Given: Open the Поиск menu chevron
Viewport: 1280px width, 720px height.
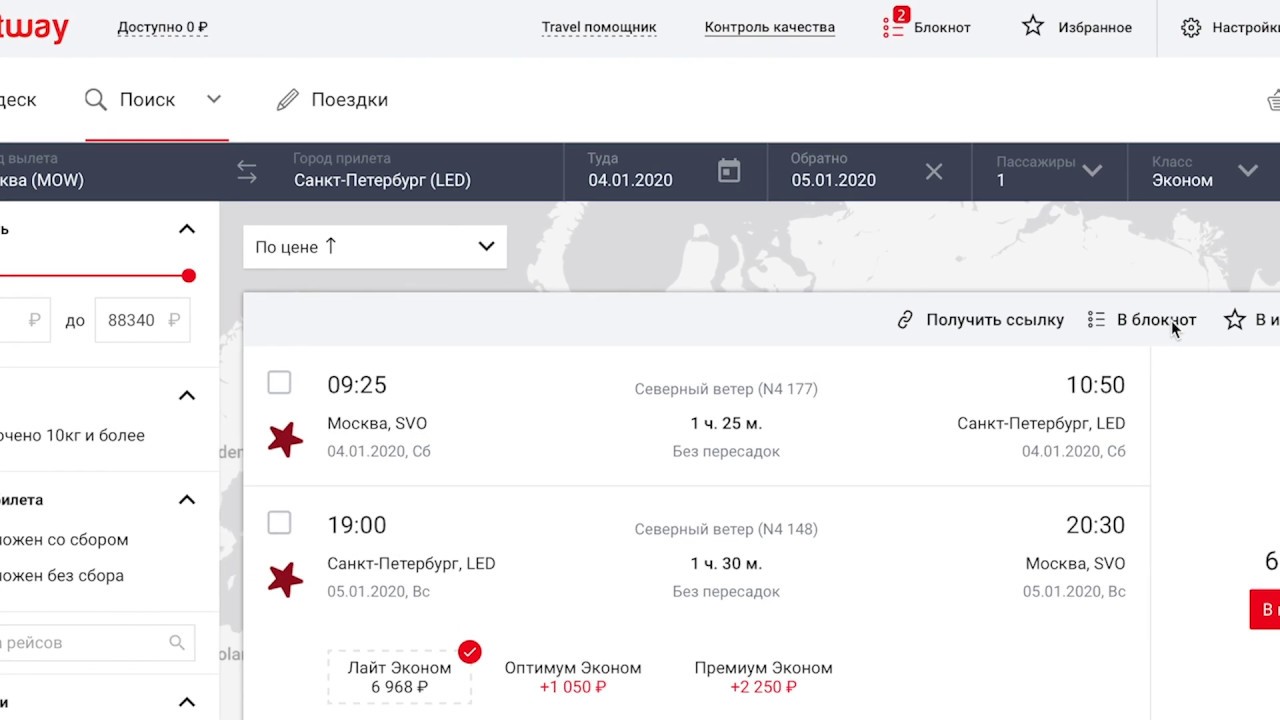Looking at the screenshot, I should coord(214,99).
